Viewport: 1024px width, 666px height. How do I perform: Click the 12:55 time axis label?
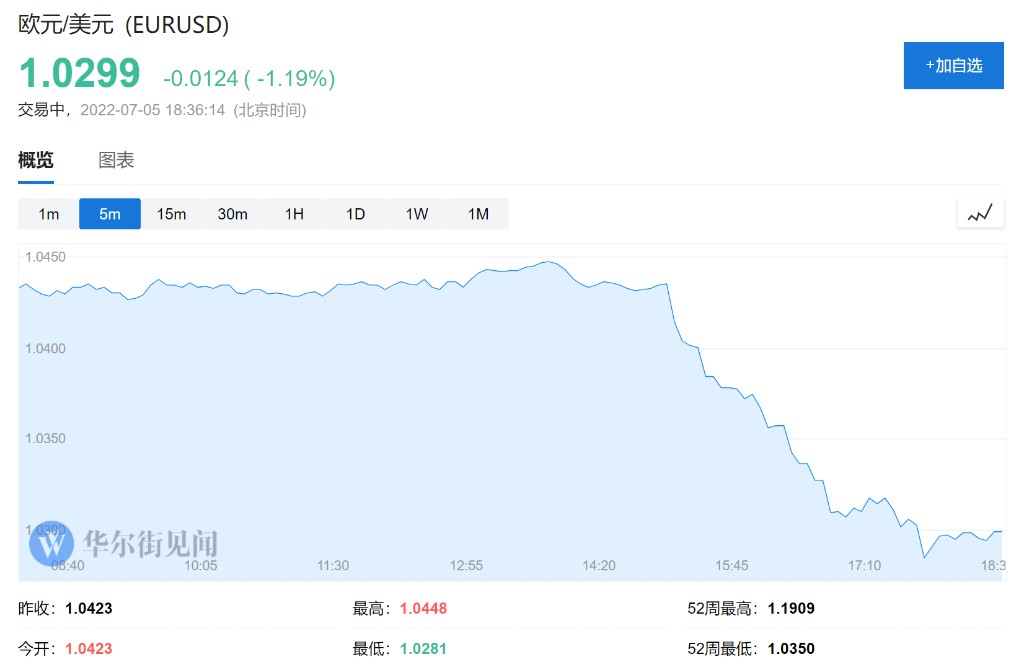click(466, 566)
